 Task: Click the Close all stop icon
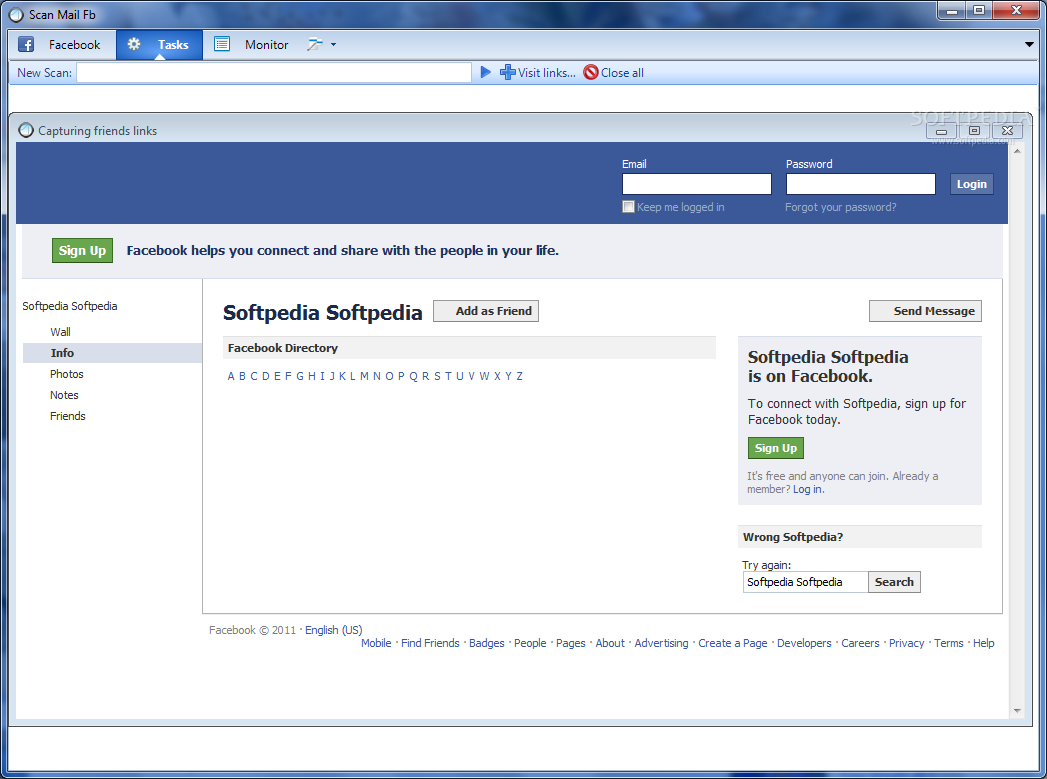pos(590,72)
